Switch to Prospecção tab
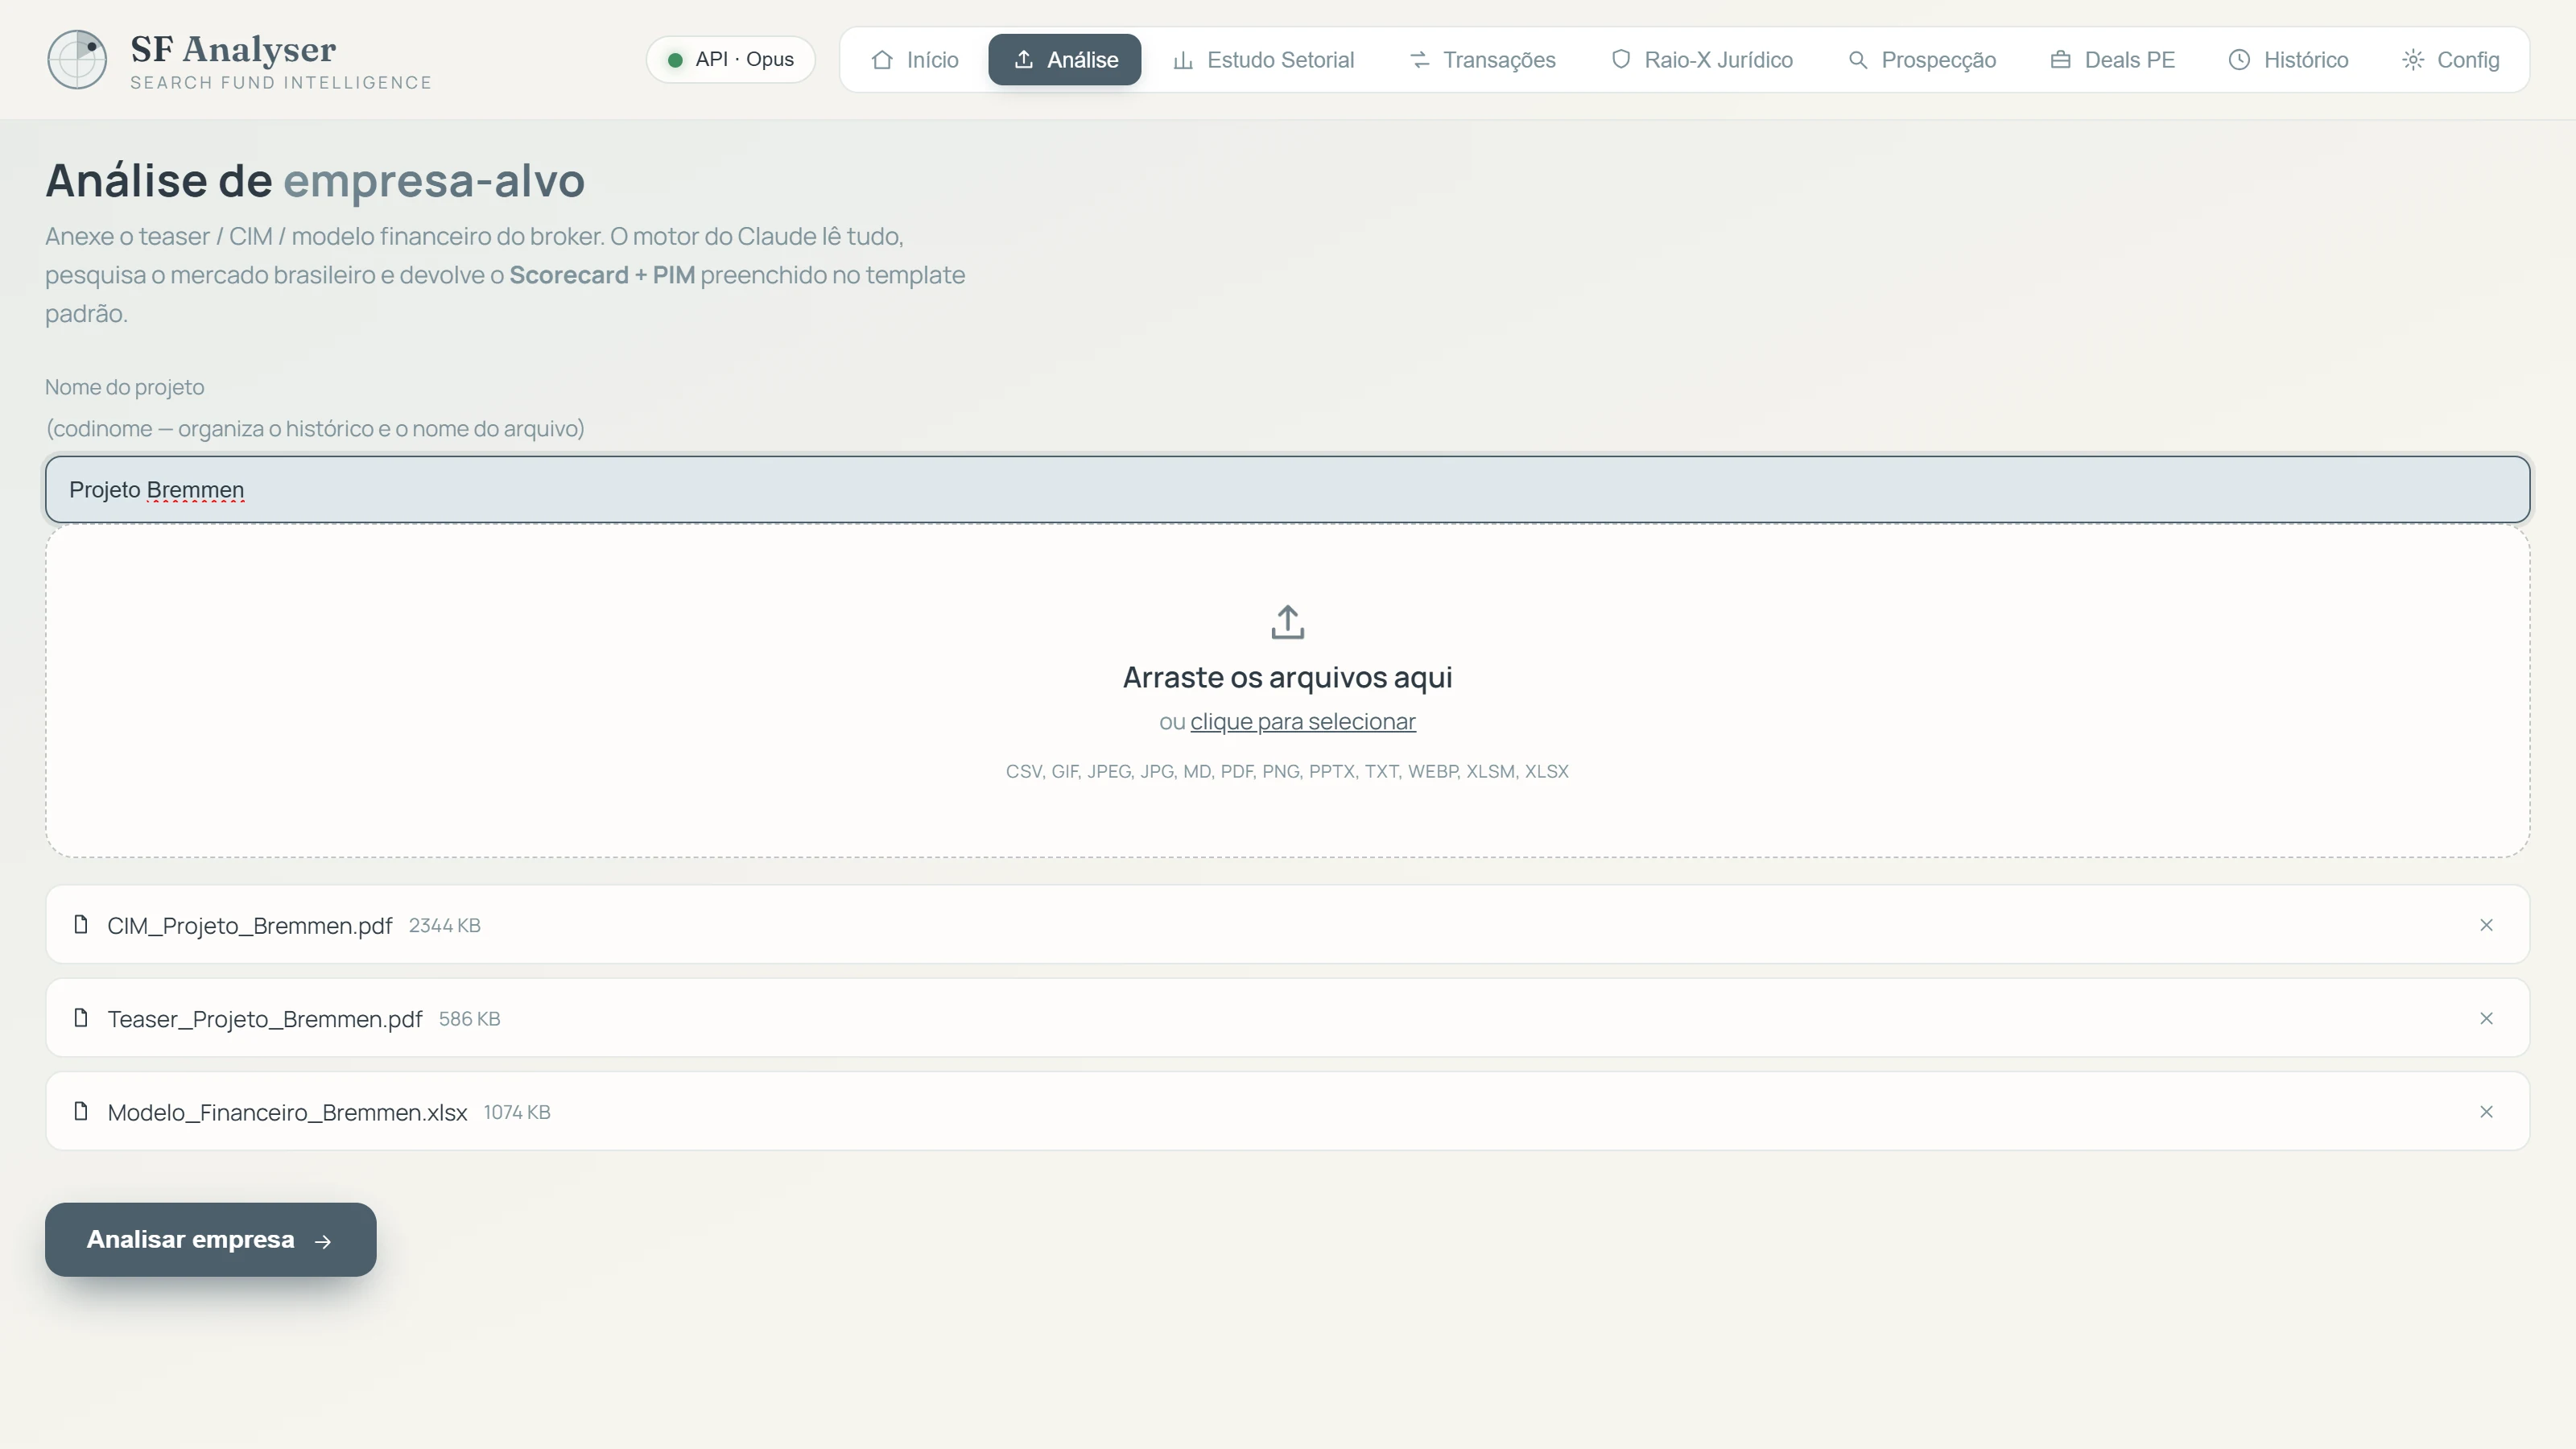The width and height of the screenshot is (2576, 1449). (x=1922, y=60)
